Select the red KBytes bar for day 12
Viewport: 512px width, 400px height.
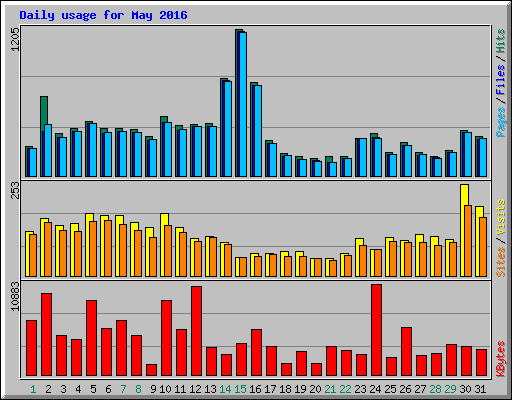(x=197, y=331)
